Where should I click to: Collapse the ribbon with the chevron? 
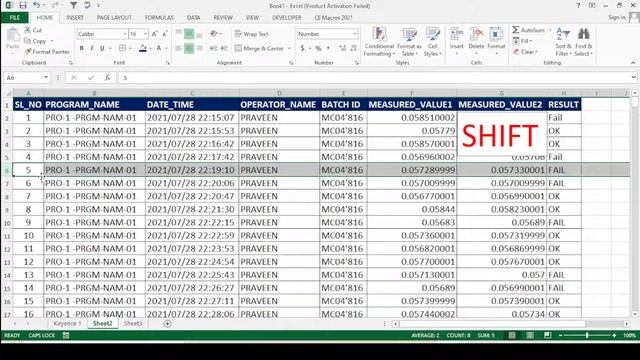click(x=633, y=62)
